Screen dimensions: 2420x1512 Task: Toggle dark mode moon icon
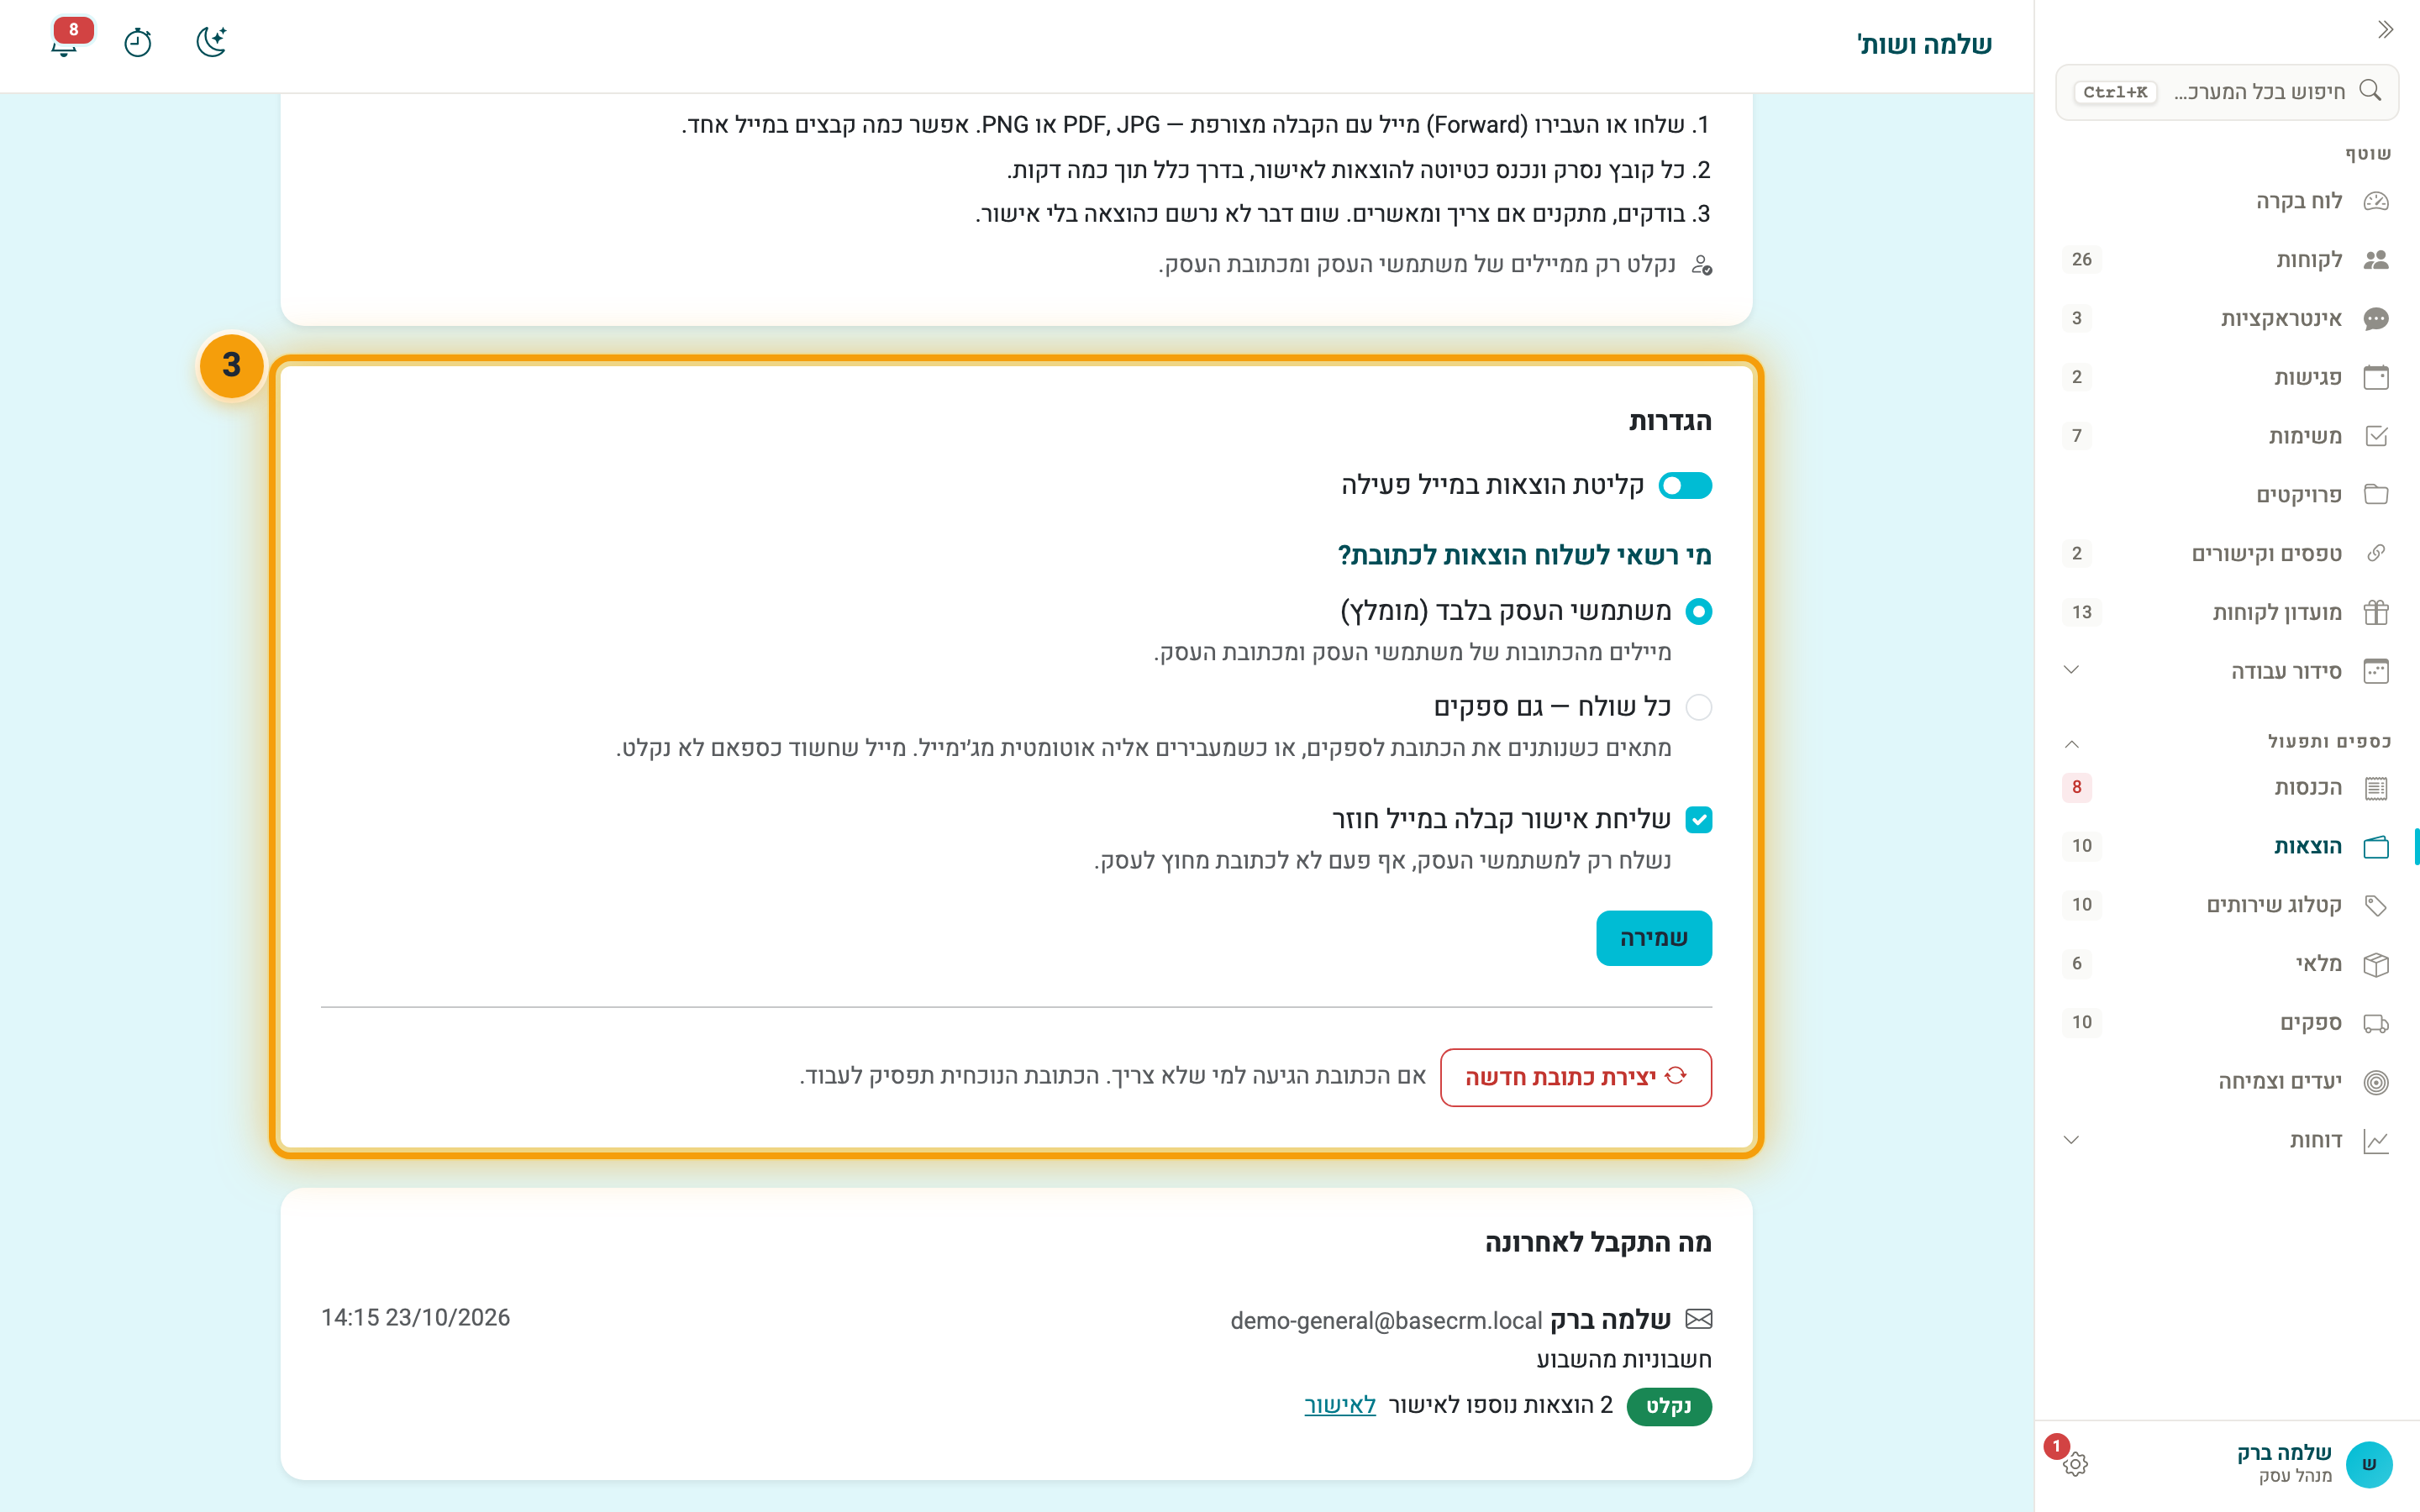[212, 42]
